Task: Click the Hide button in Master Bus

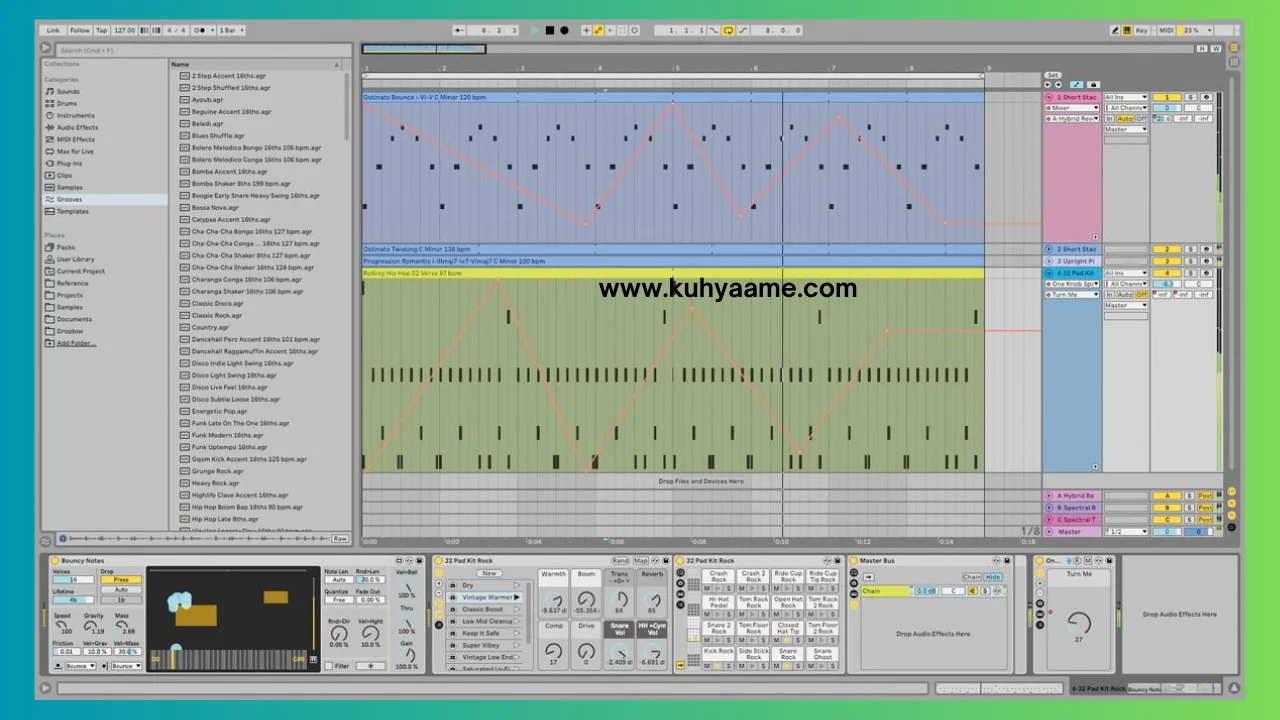Action: [993, 577]
